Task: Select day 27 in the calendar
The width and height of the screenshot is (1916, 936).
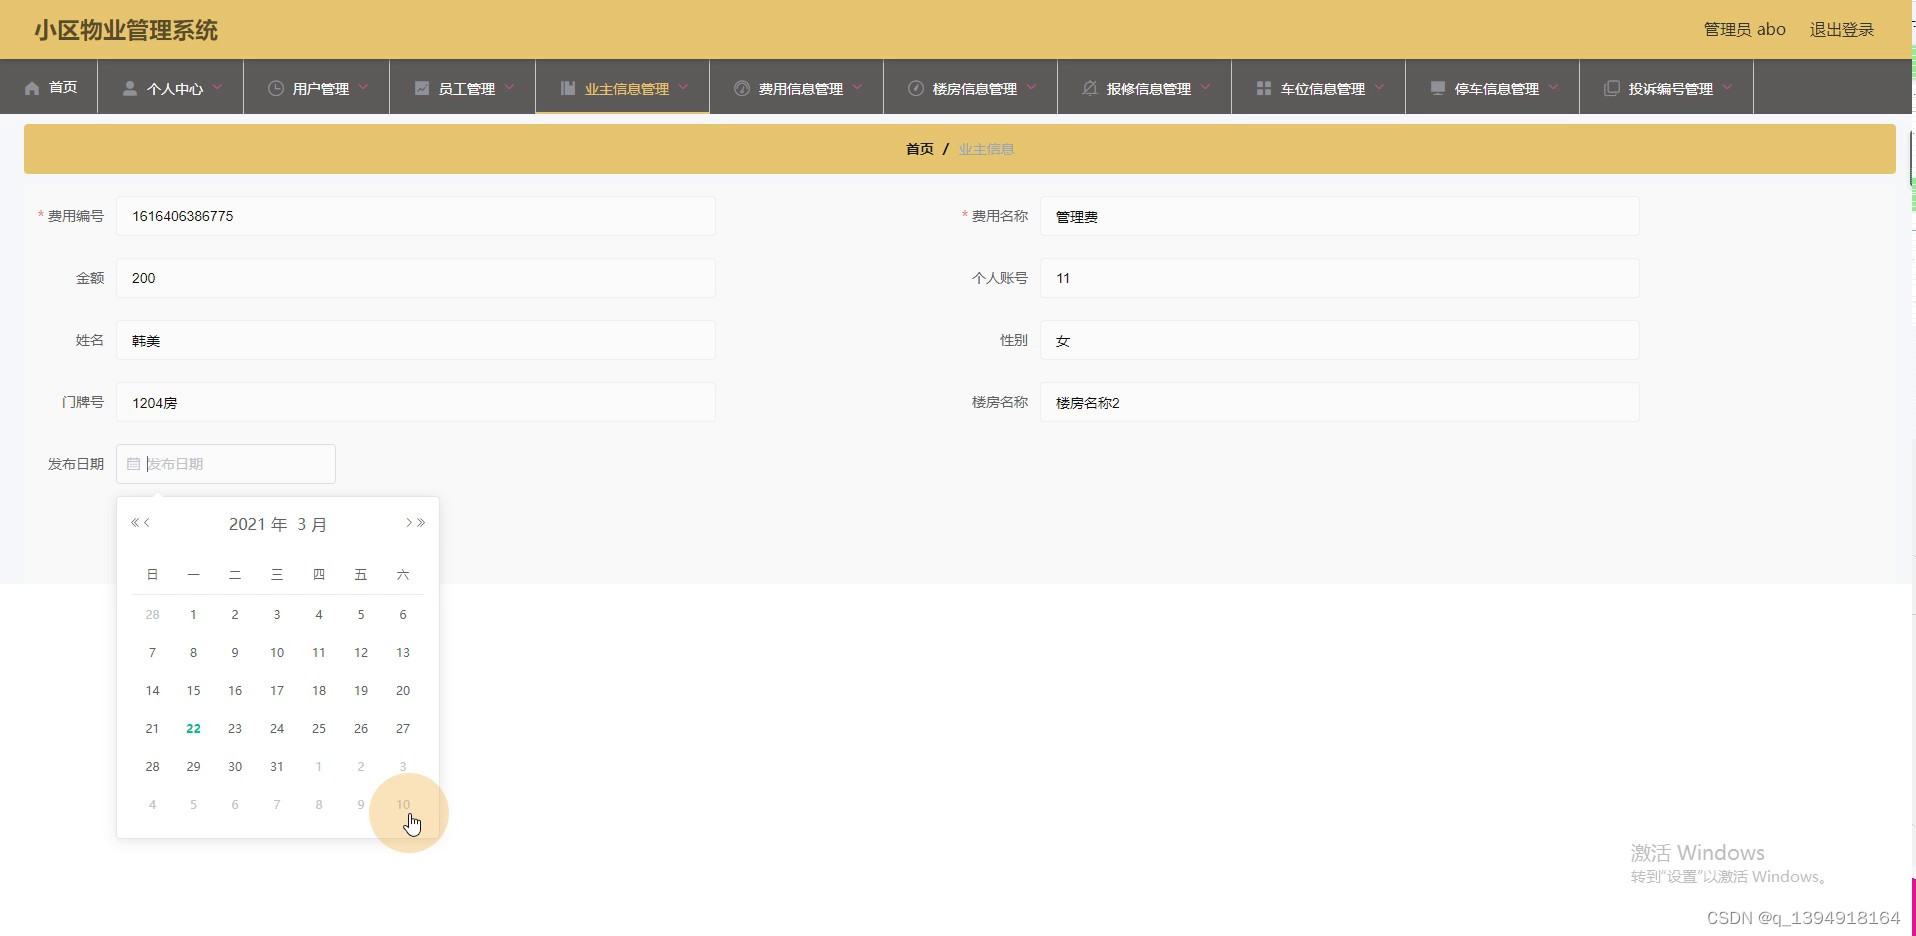Action: click(403, 729)
